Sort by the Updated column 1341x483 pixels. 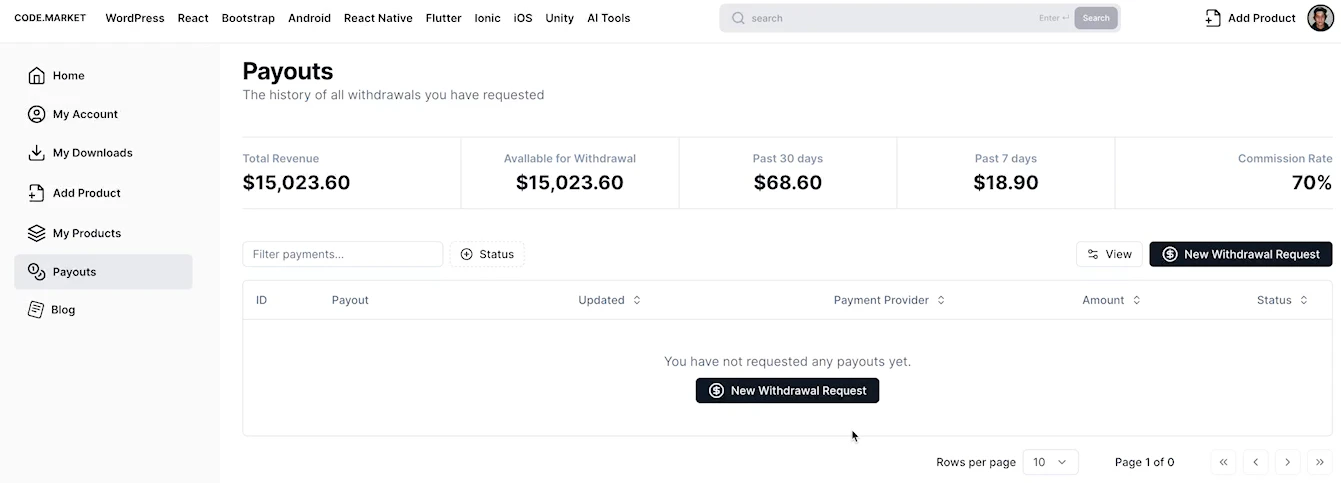(x=609, y=300)
